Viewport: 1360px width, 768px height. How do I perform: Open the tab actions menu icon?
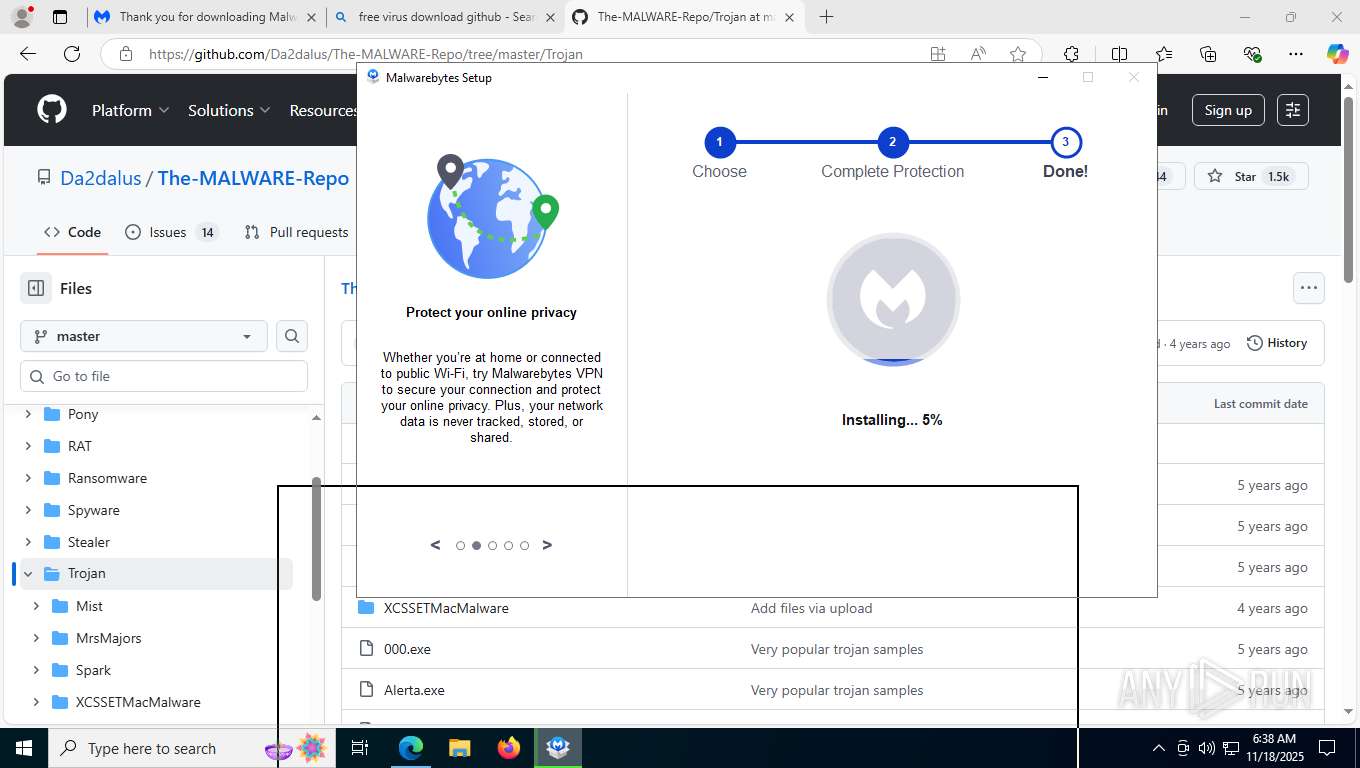click(x=60, y=17)
